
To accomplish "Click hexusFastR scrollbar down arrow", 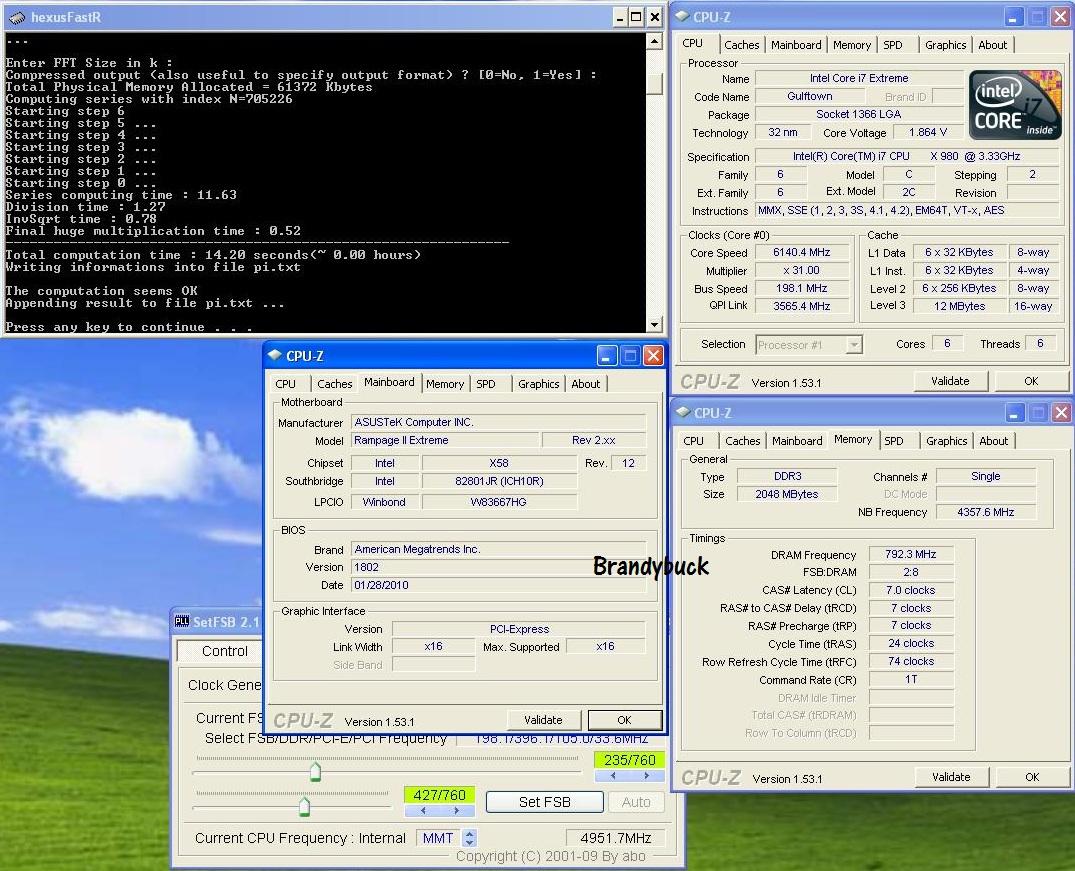I will tap(655, 324).
